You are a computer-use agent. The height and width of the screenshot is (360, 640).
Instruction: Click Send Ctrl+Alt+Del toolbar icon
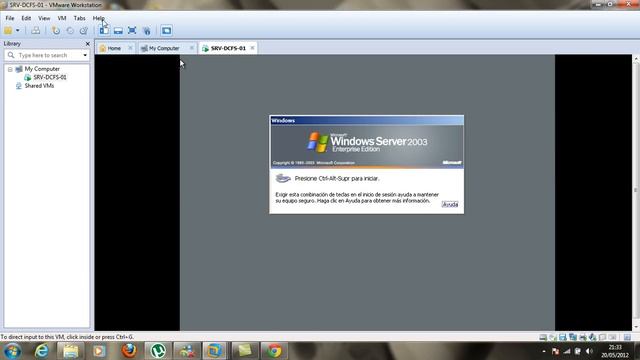click(36, 31)
